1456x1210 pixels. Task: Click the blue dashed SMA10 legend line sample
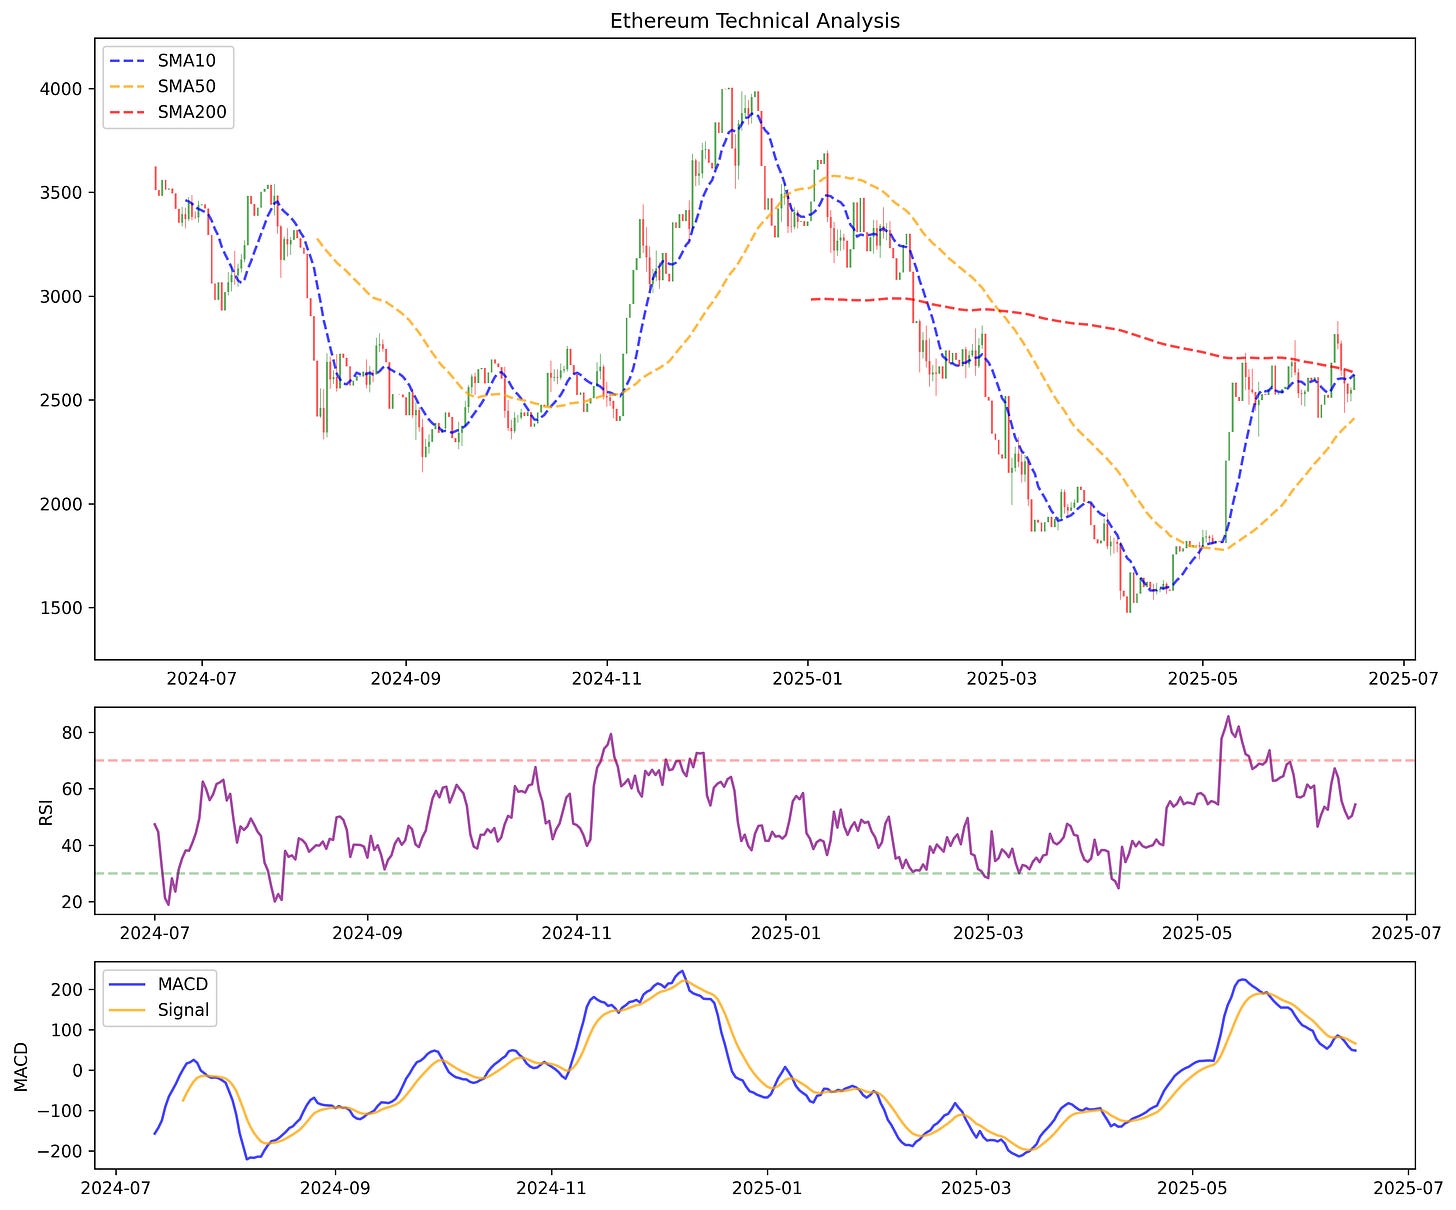point(129,61)
